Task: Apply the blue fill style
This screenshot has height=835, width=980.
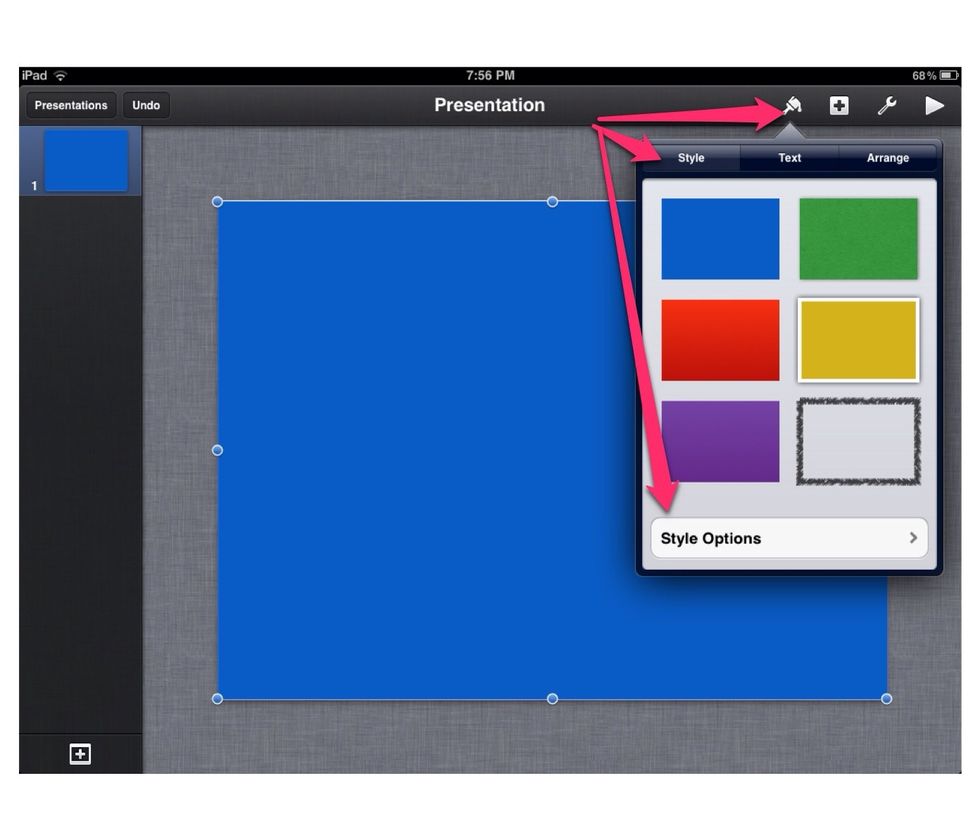Action: click(x=720, y=239)
